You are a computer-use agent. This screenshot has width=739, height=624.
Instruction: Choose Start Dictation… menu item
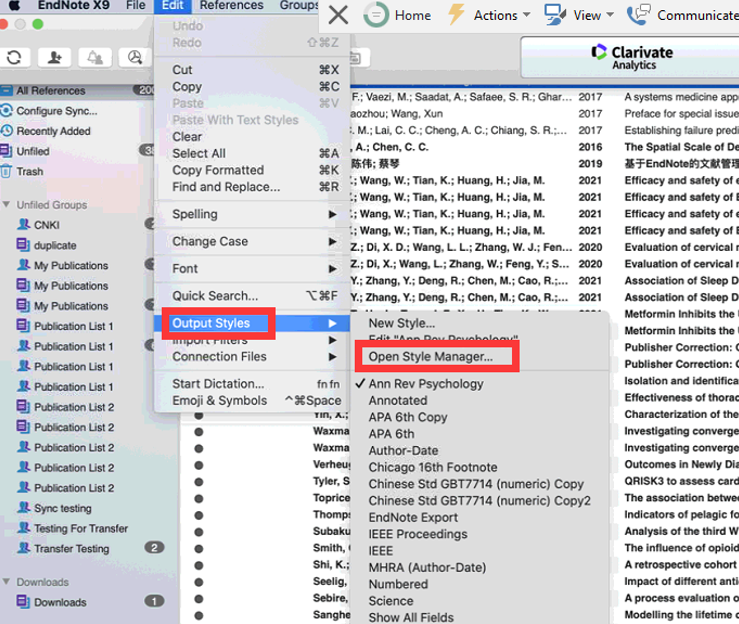218,384
